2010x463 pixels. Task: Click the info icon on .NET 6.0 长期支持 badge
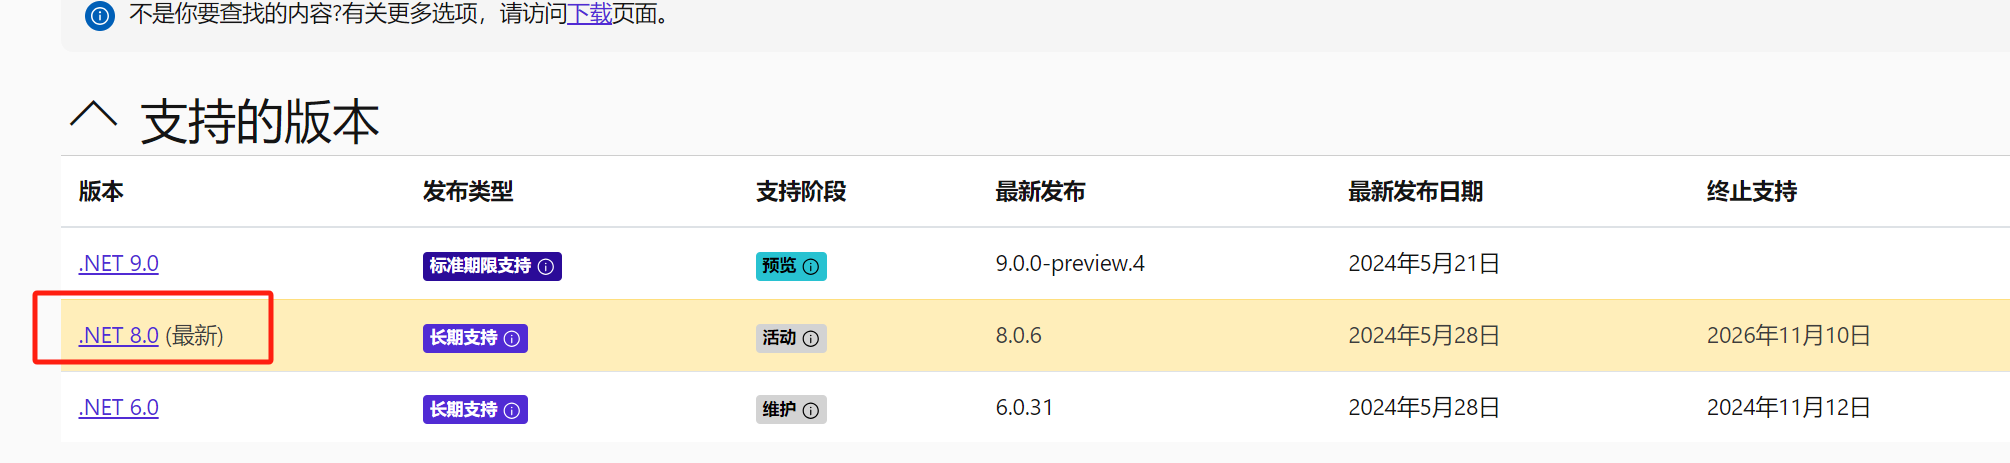(512, 411)
